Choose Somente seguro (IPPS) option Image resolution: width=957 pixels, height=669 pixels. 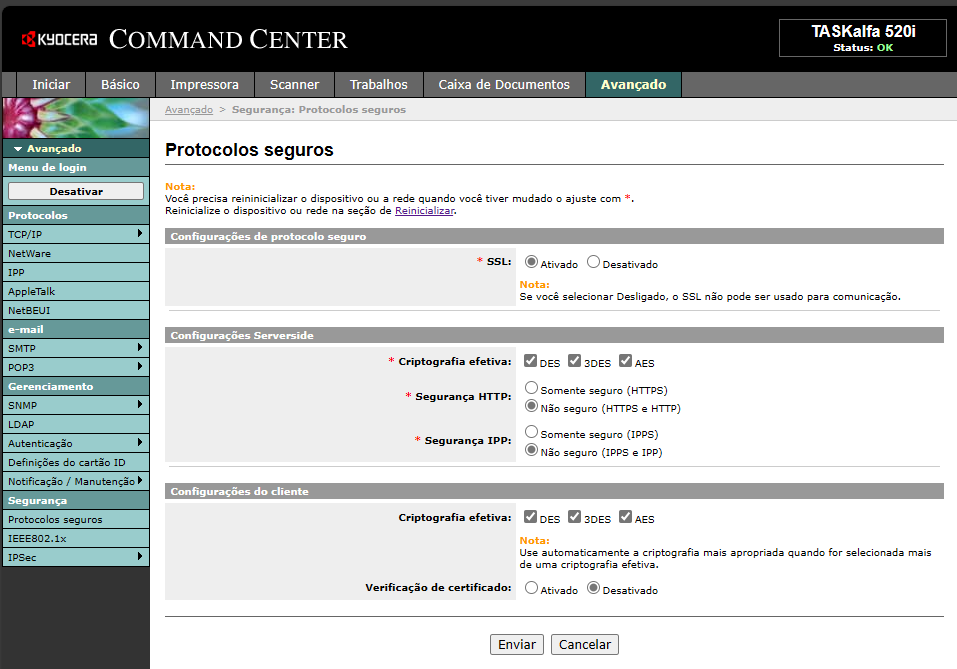click(532, 432)
